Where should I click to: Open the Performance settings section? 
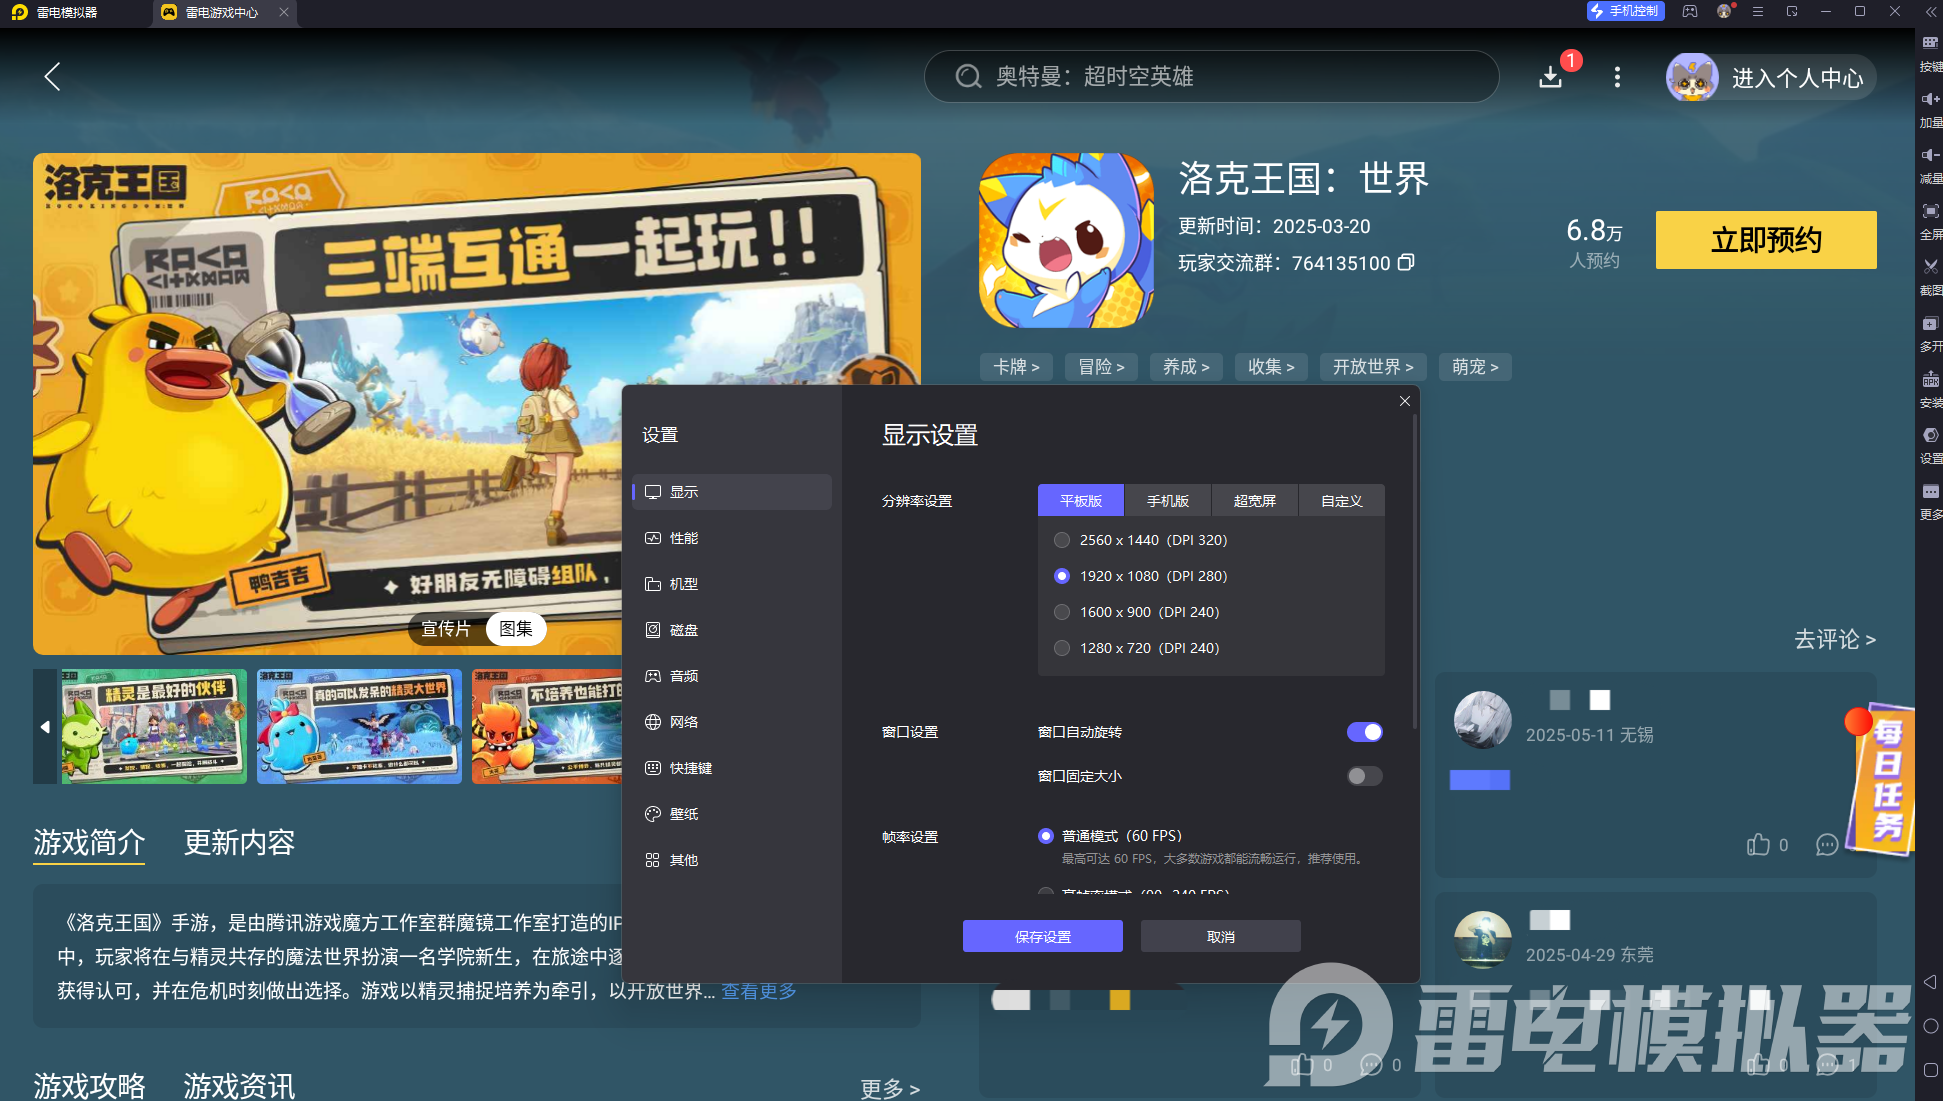[x=684, y=538]
